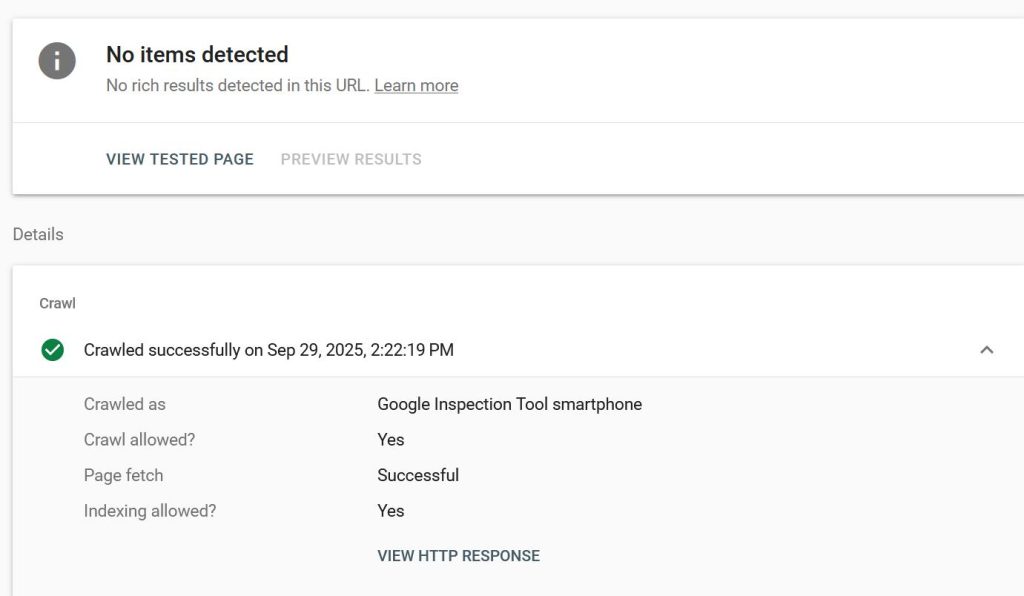Click the gray info circle icon
1024x596 pixels.
click(x=57, y=62)
